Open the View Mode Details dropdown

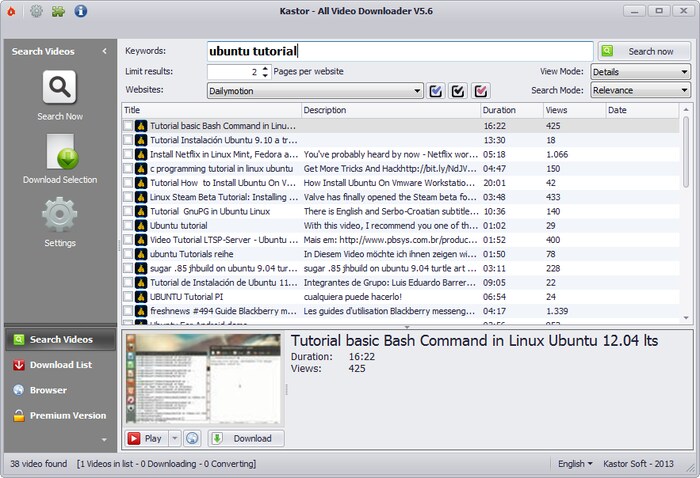point(641,72)
